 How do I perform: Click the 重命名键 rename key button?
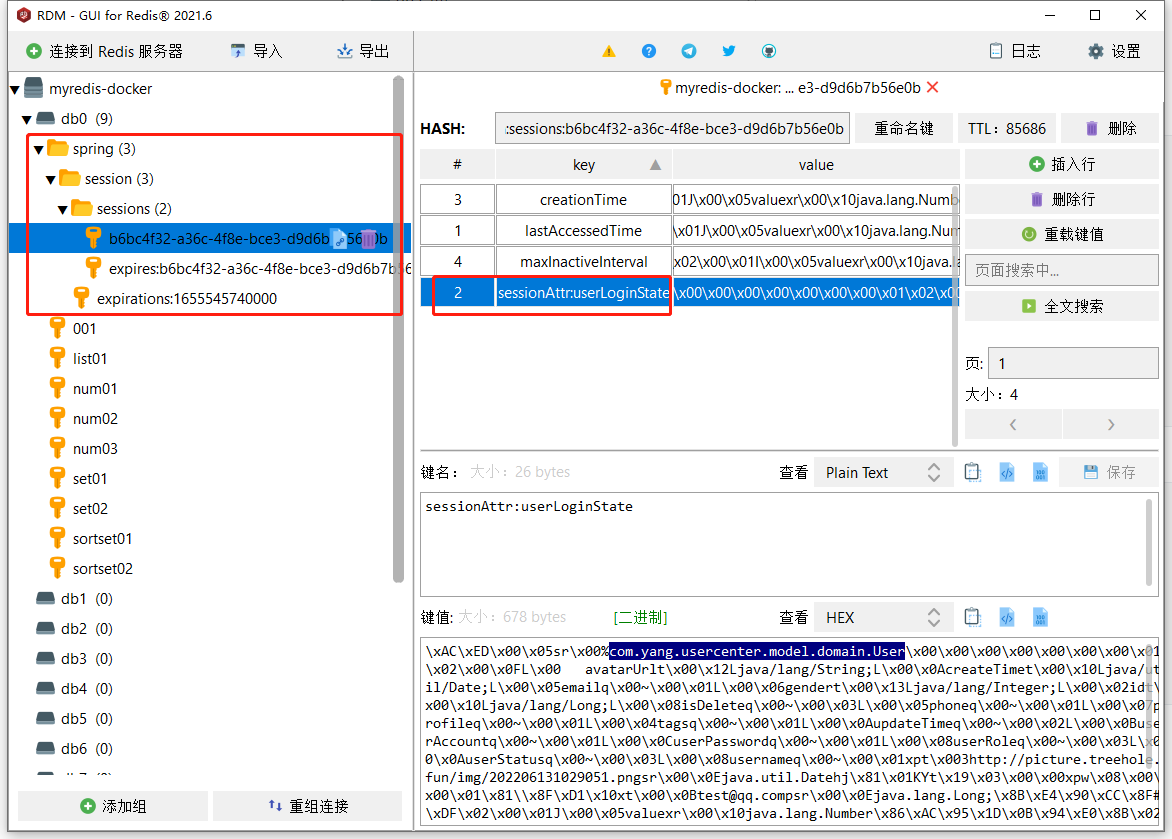coord(903,128)
